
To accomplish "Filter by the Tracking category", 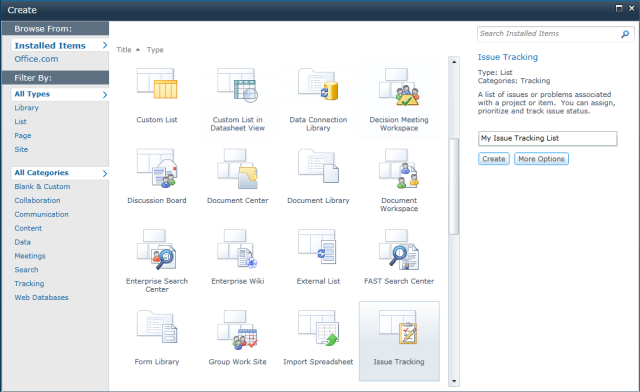I will click(29, 283).
